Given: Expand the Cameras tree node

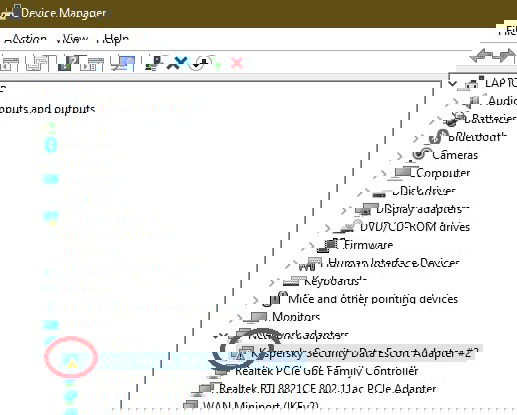Looking at the screenshot, I should 400,155.
